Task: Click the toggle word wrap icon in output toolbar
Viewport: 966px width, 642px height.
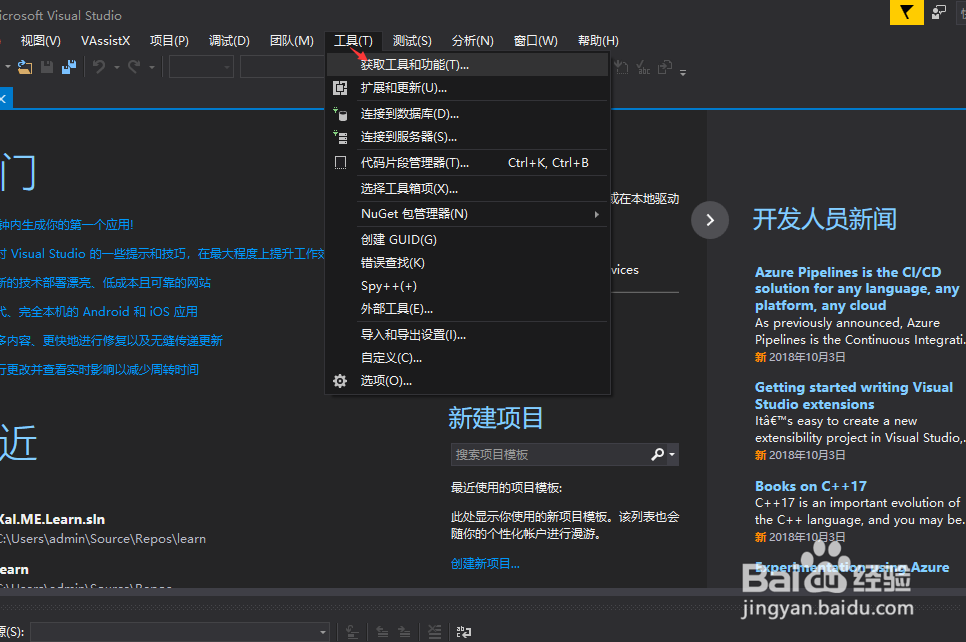Action: pyautogui.click(x=463, y=632)
